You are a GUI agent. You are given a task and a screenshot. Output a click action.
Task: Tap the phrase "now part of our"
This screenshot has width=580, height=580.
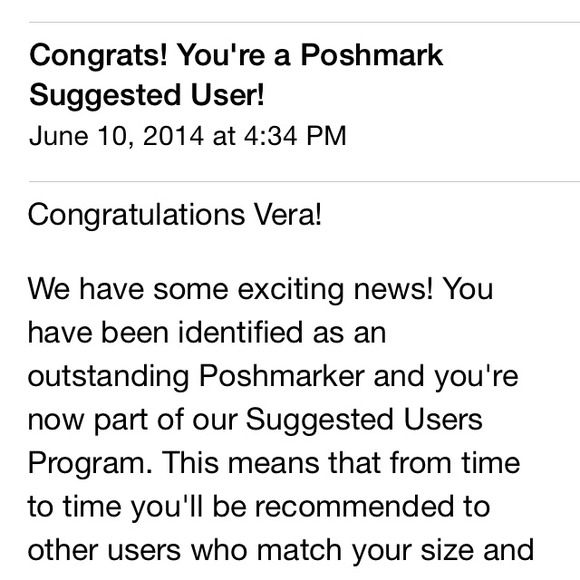132,421
